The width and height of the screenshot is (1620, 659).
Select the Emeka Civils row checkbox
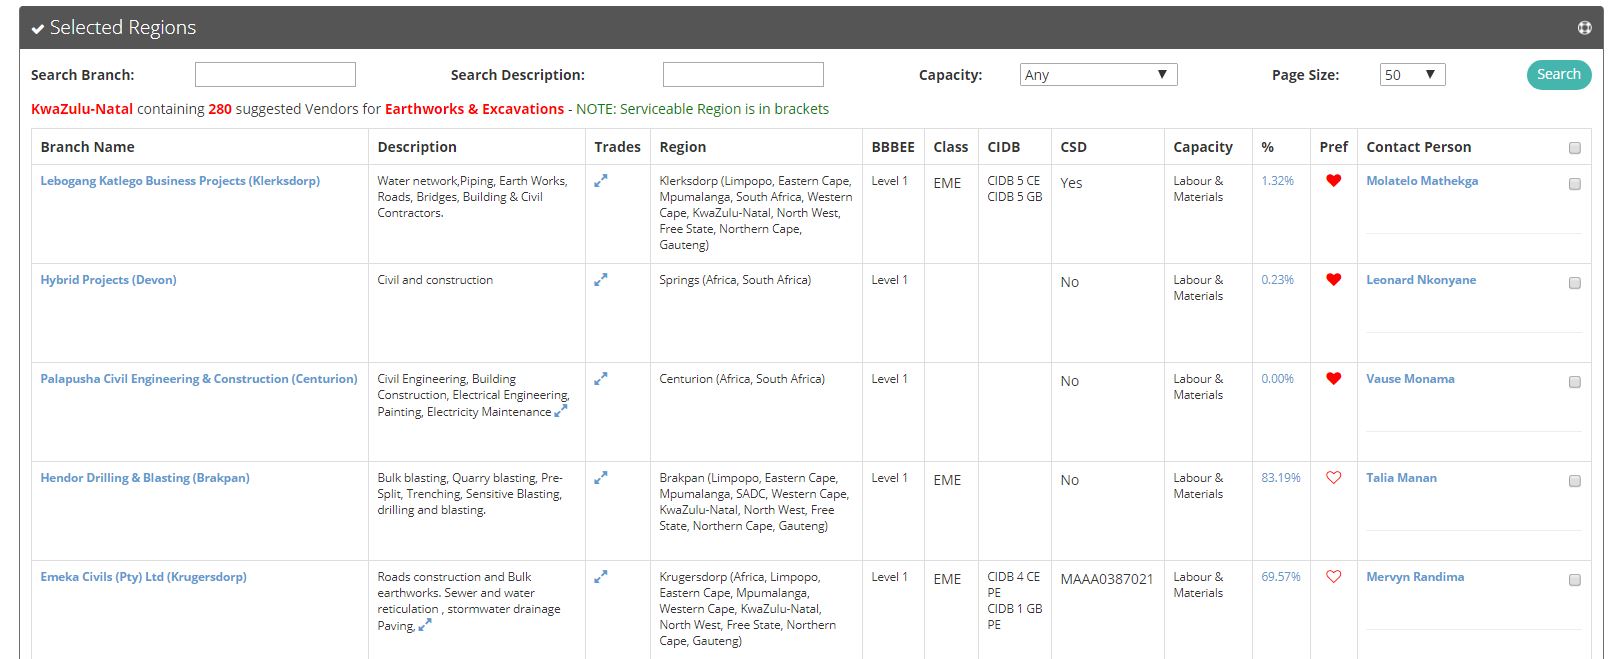click(x=1575, y=580)
